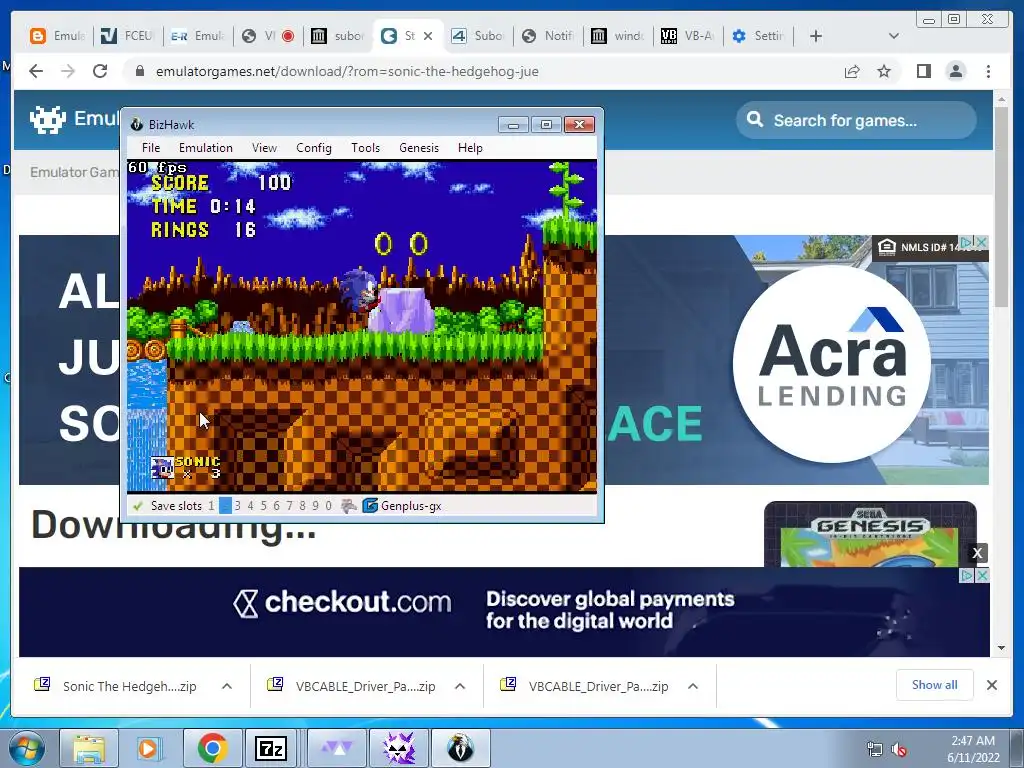
Task: Switch to the Notifi tab
Action: [548, 36]
